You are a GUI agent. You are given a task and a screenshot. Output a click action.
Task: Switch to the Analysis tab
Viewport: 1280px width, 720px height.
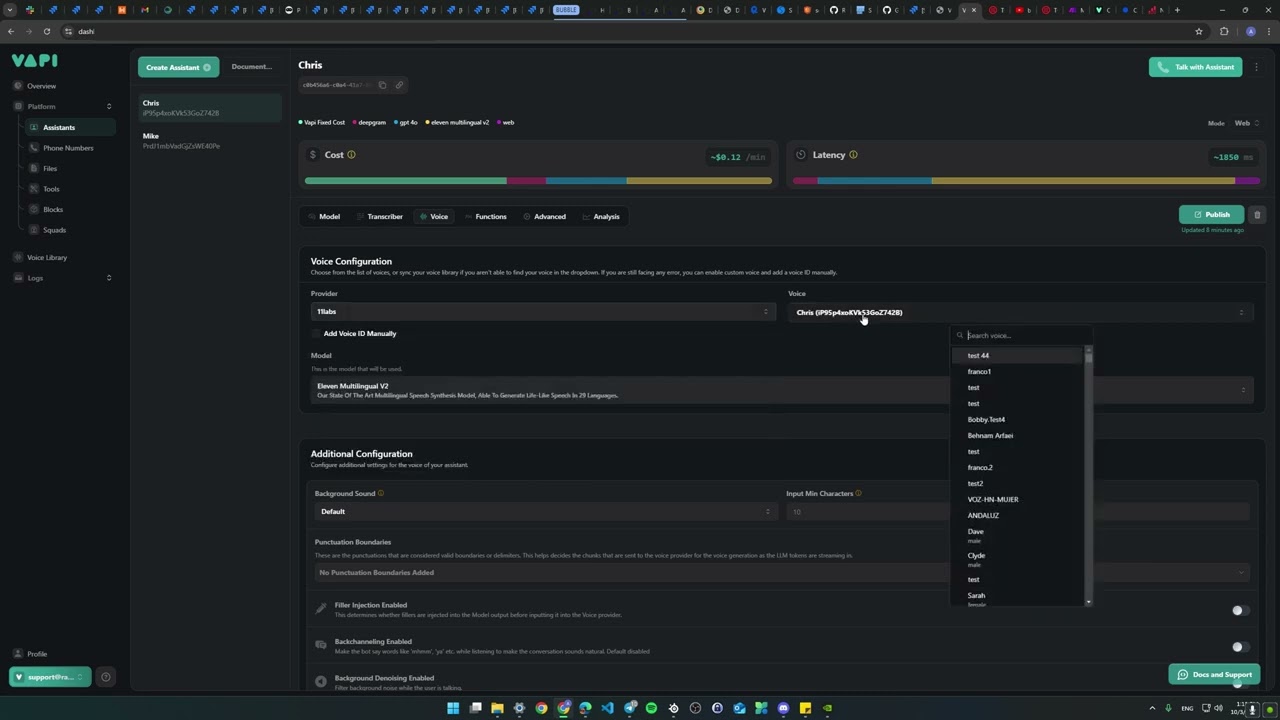(601, 217)
